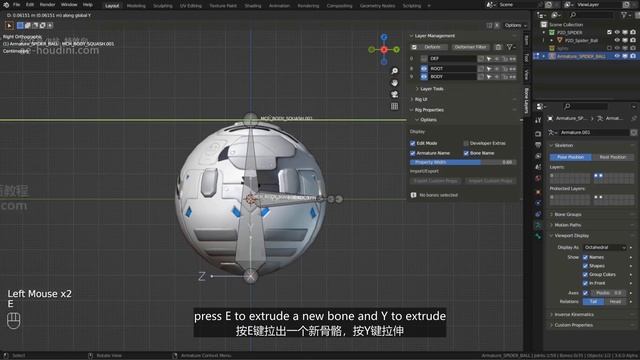Click the clipboard icon in Layer Management
This screenshot has height=360, width=640.
pos(498,47)
